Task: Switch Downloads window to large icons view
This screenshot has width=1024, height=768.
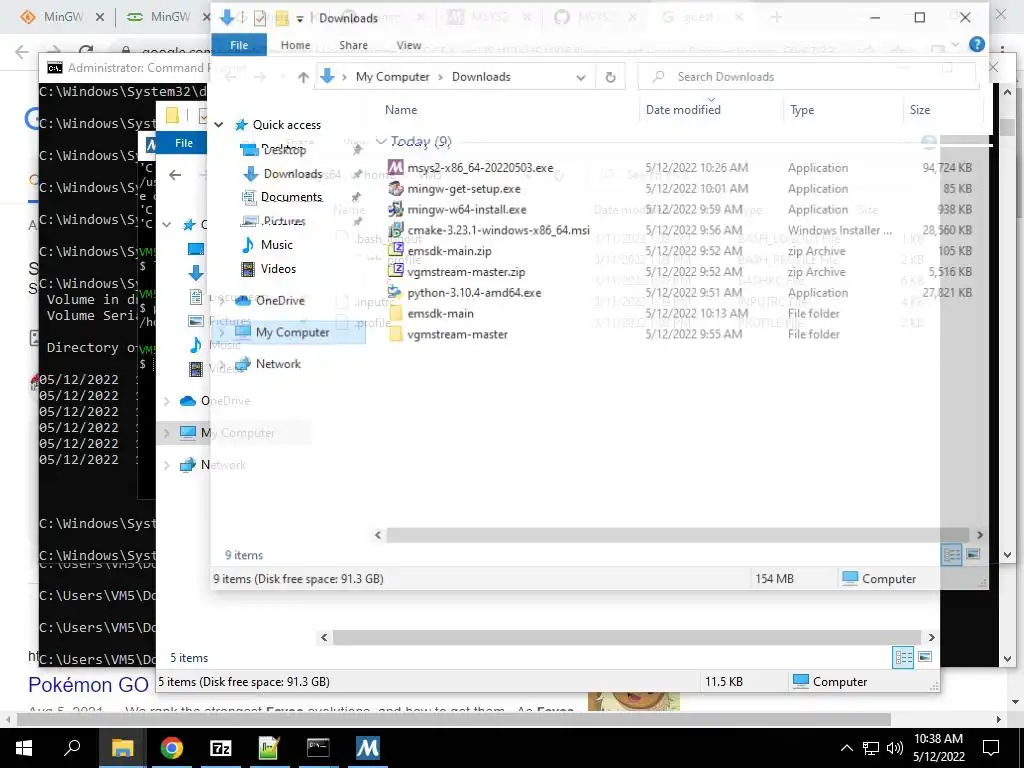Action: [x=973, y=555]
